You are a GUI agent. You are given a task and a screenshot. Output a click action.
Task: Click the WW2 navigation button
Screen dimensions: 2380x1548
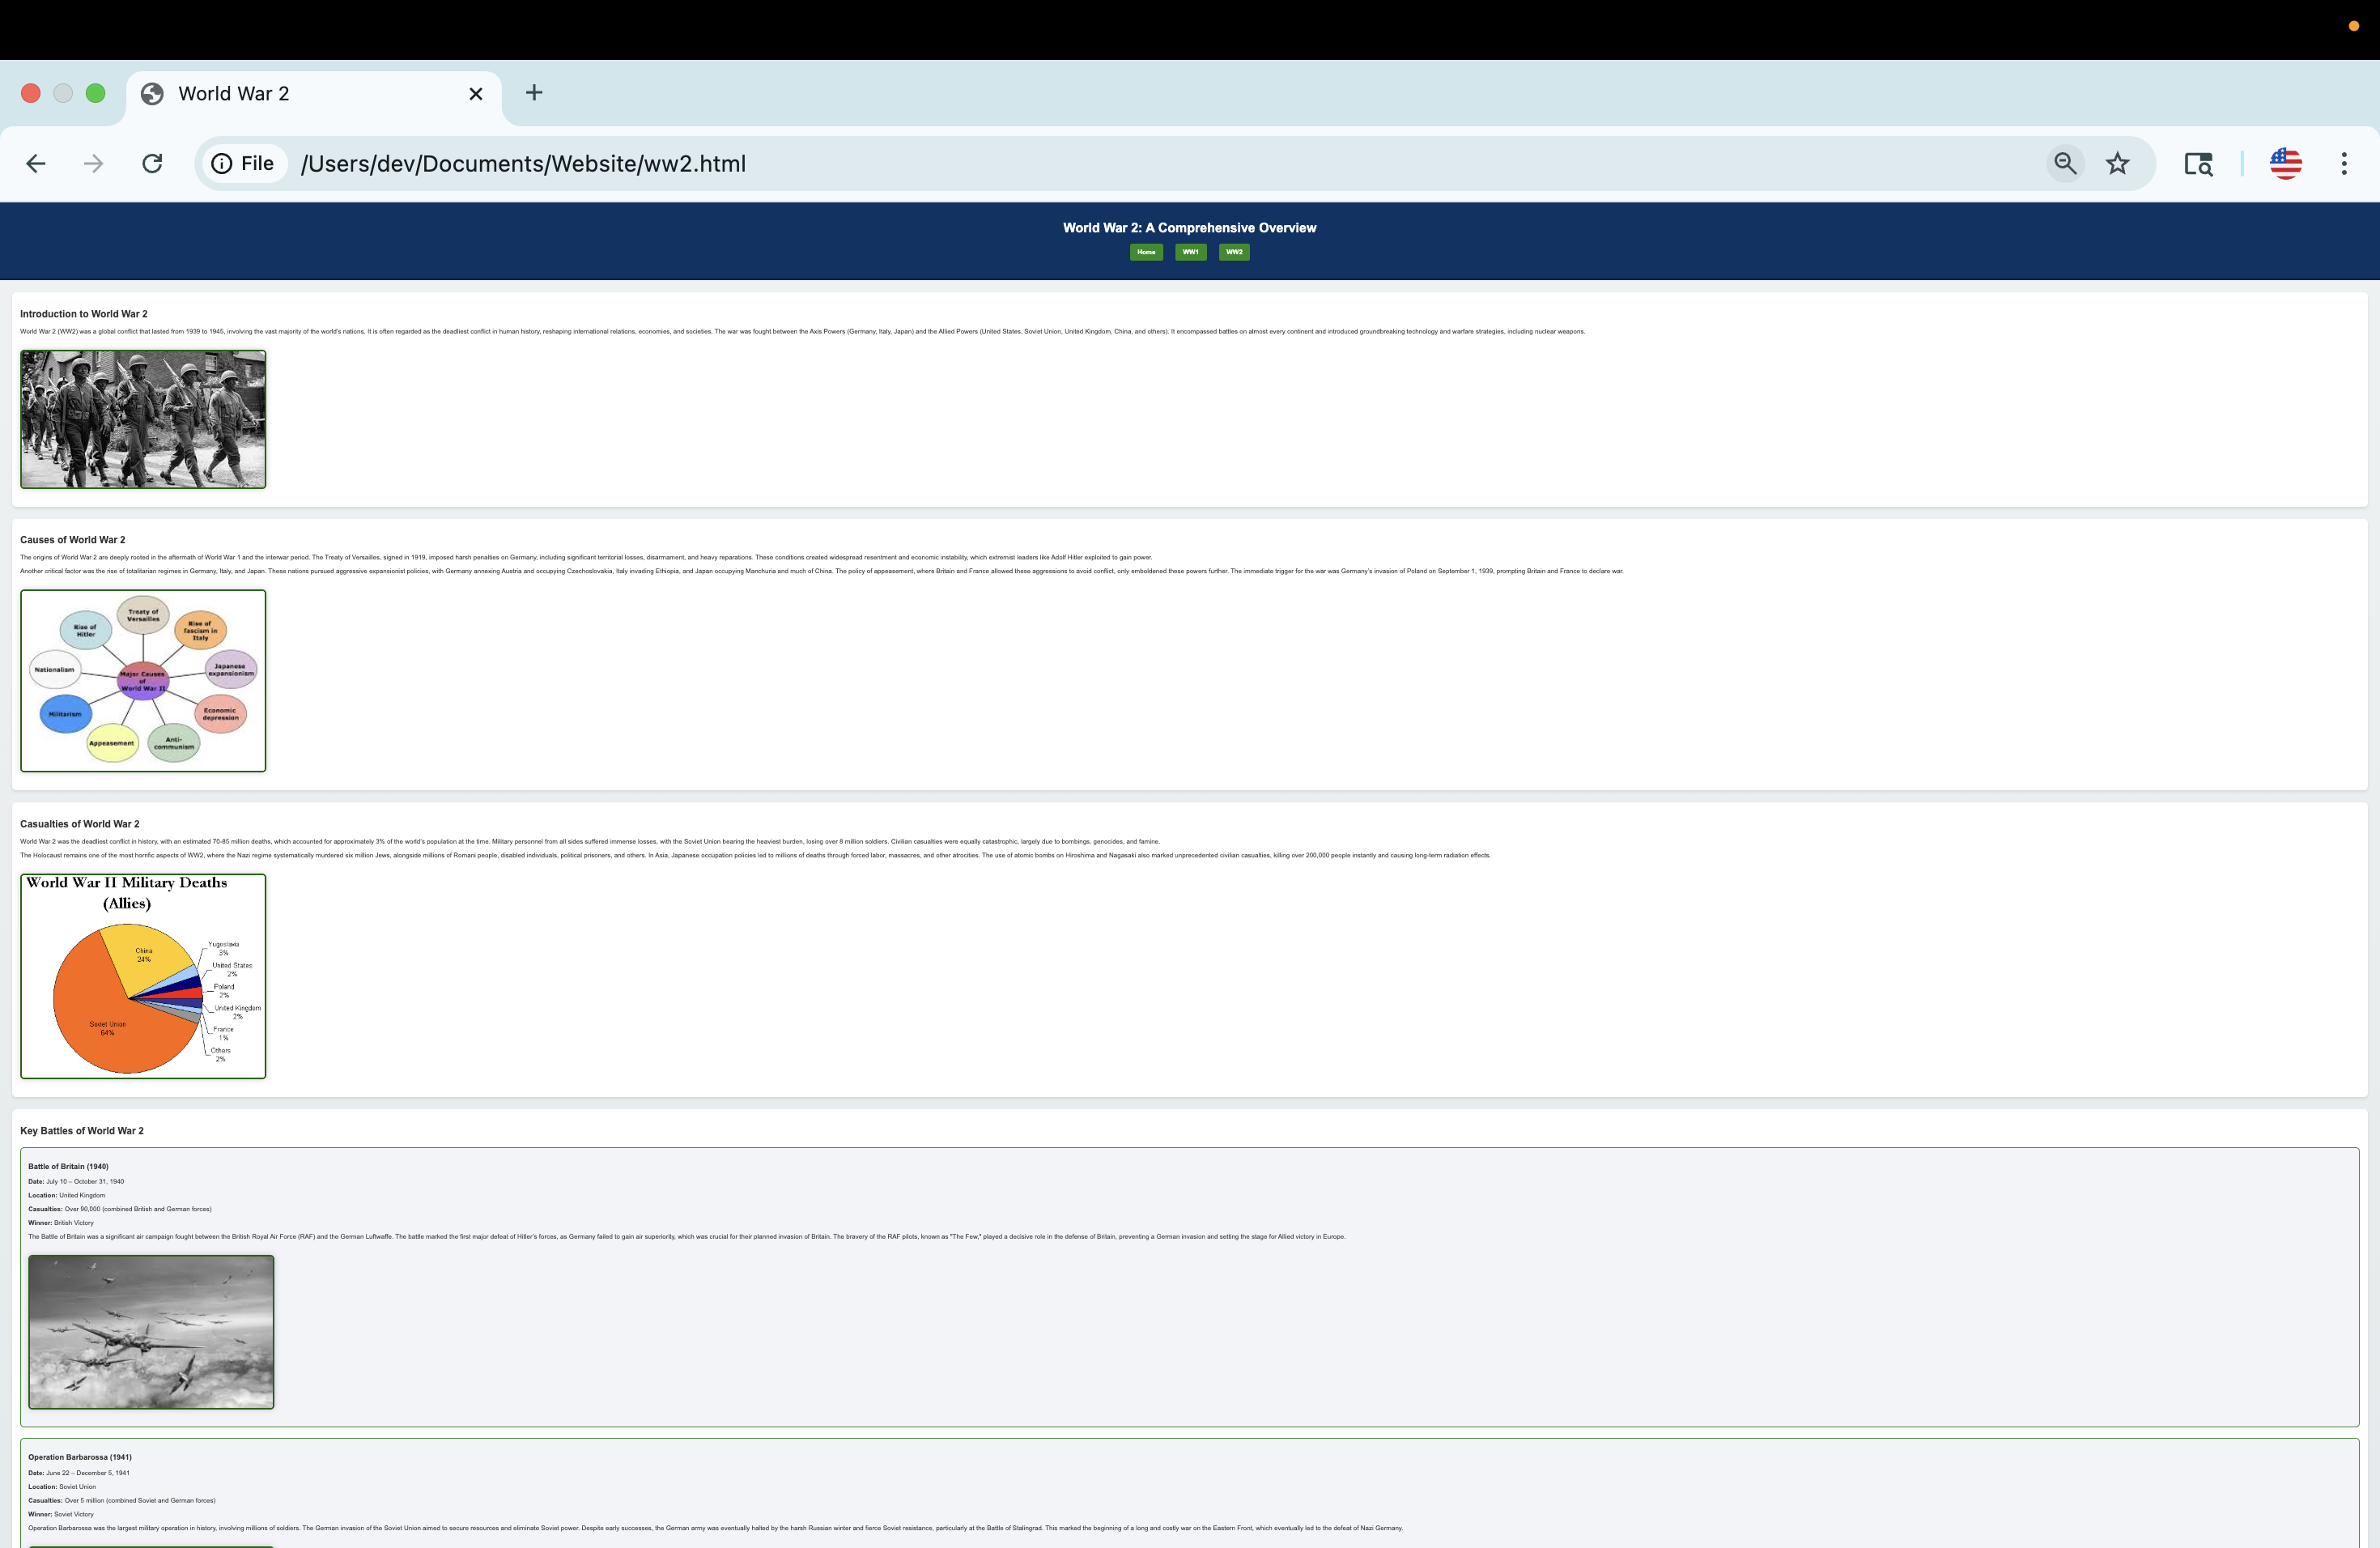pos(1234,252)
